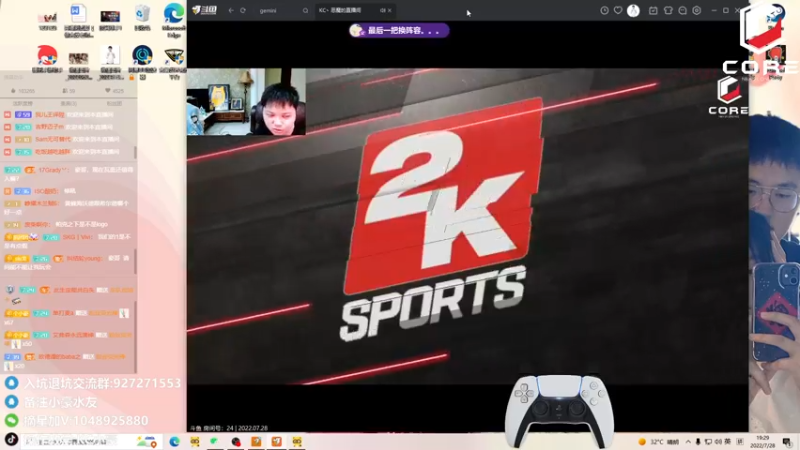This screenshot has width=800, height=450.
Task: Click the green chat app taskbar icon
Action: tap(215, 441)
